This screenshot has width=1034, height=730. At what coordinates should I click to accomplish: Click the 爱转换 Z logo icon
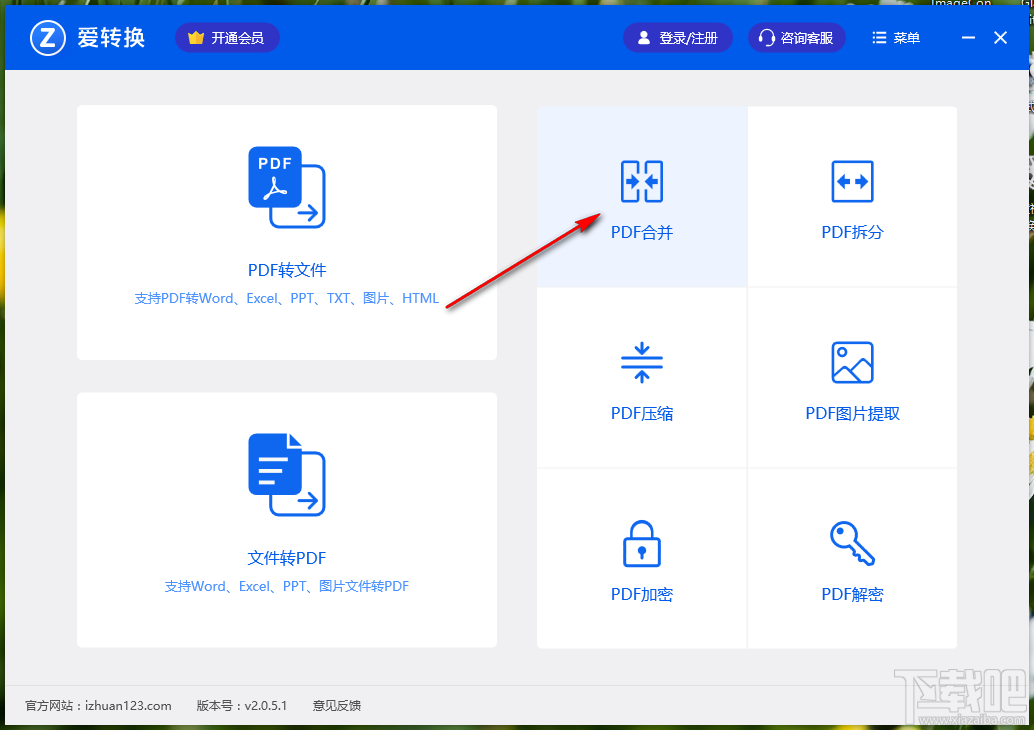47,37
